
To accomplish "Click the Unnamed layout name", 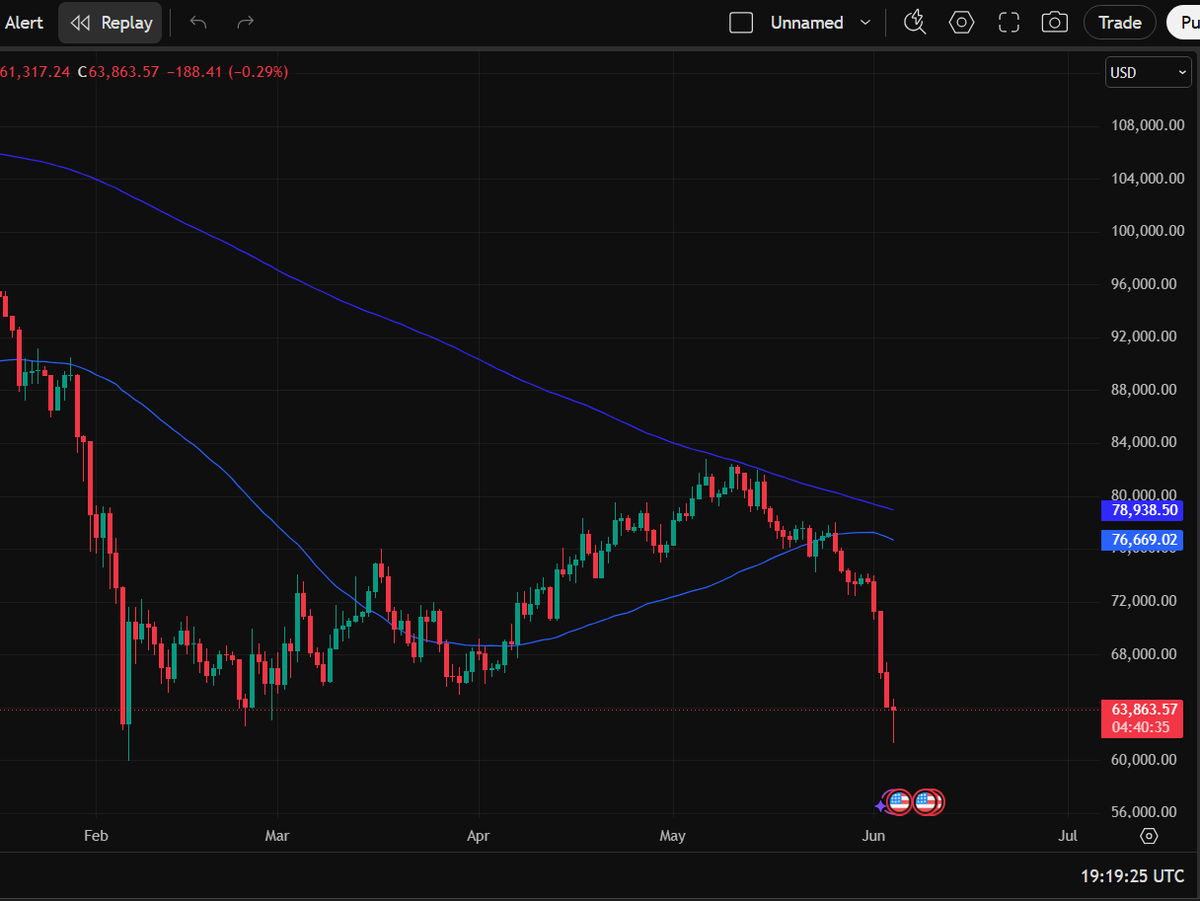I will [x=807, y=22].
